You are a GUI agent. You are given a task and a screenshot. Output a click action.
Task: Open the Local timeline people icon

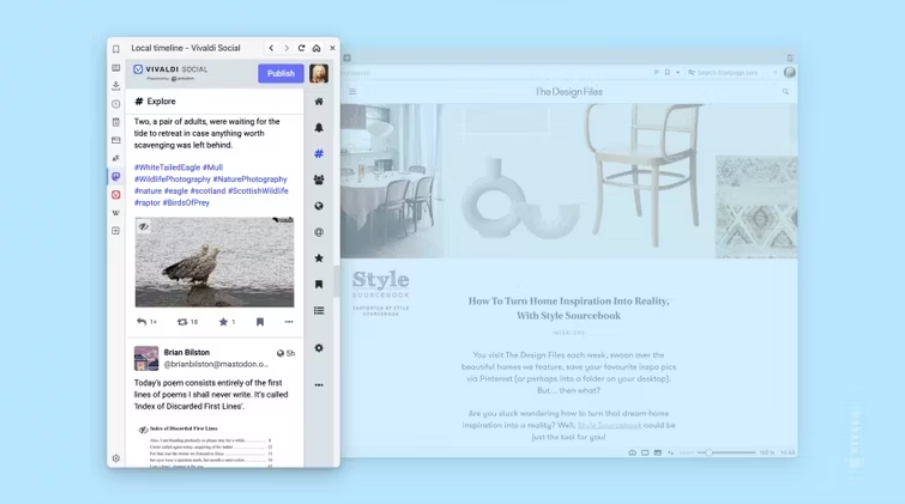(x=319, y=180)
